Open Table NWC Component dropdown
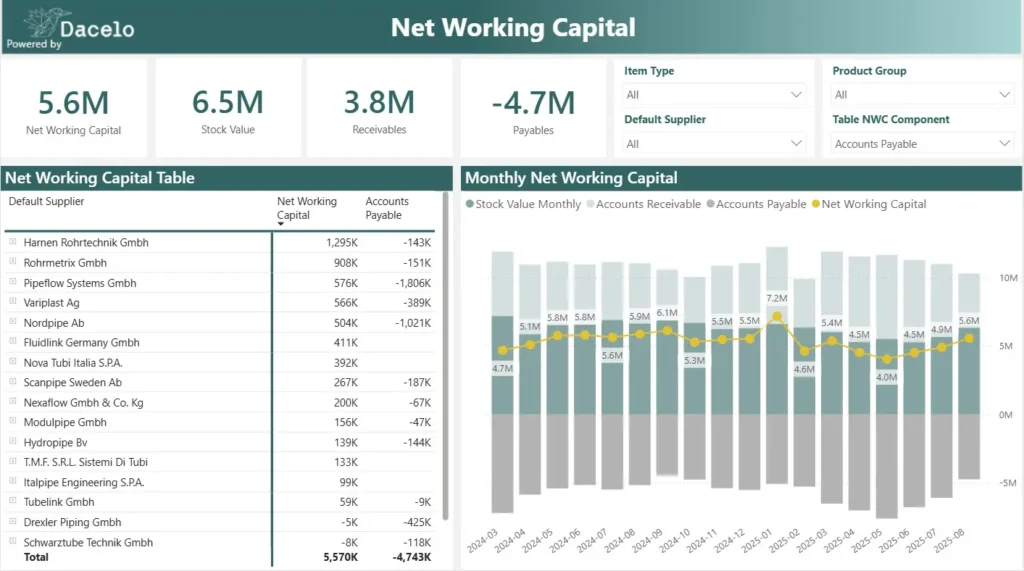1024x571 pixels. point(922,144)
